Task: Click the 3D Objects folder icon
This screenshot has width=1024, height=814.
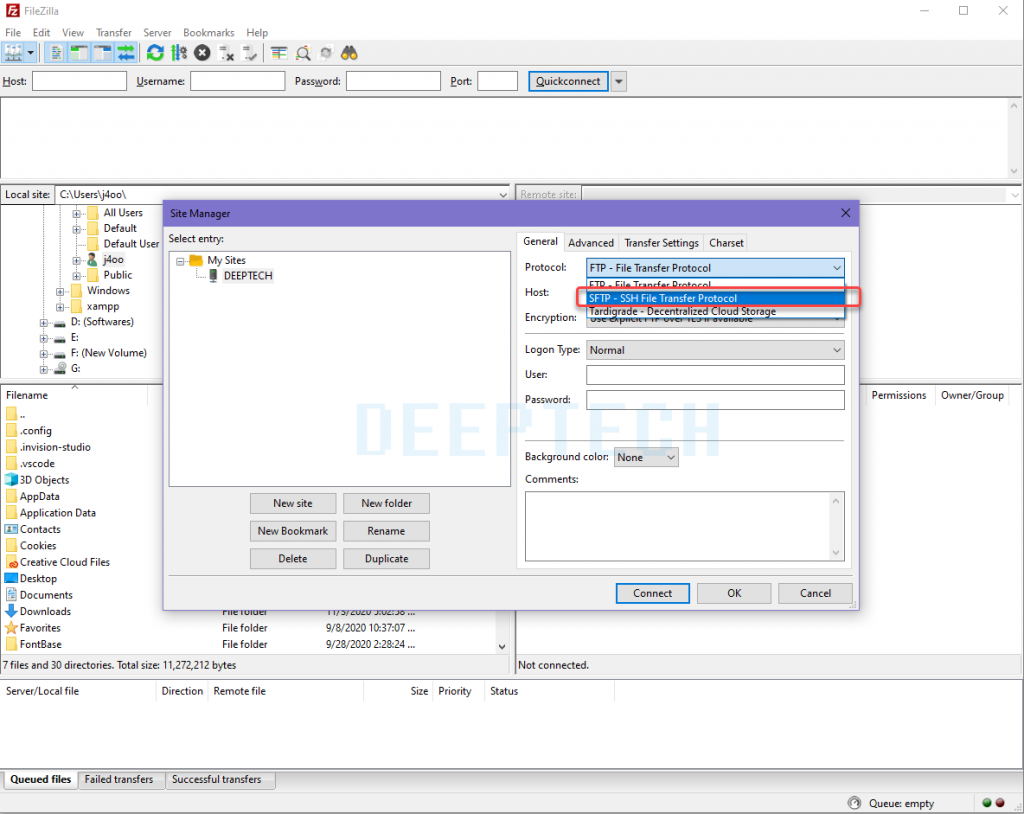Action: pos(11,480)
